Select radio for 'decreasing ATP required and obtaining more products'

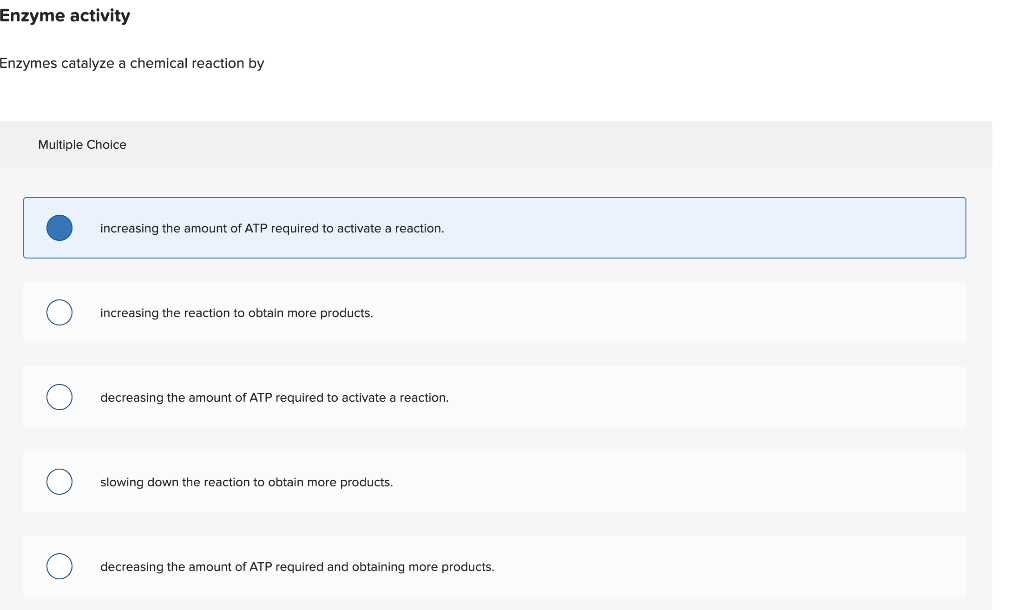(x=60, y=566)
